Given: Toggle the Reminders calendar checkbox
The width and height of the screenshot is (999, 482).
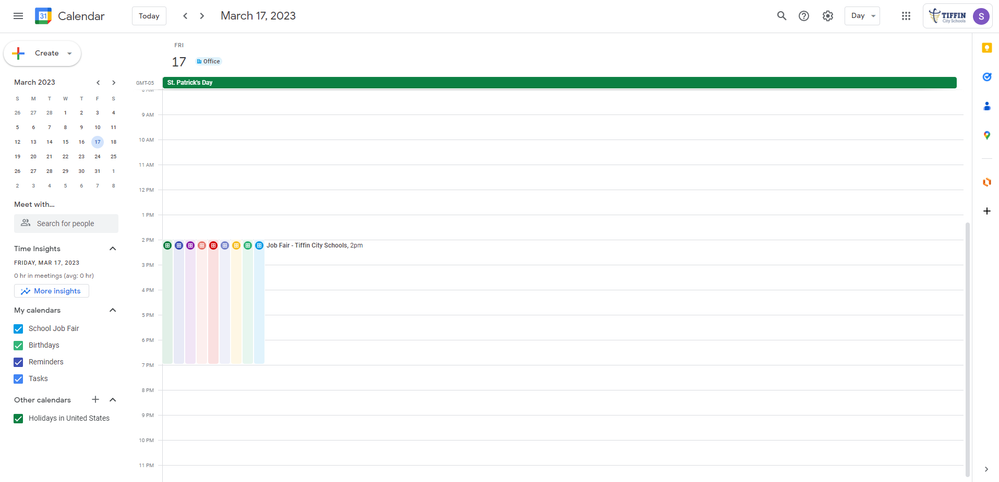Looking at the screenshot, I should pos(18,362).
